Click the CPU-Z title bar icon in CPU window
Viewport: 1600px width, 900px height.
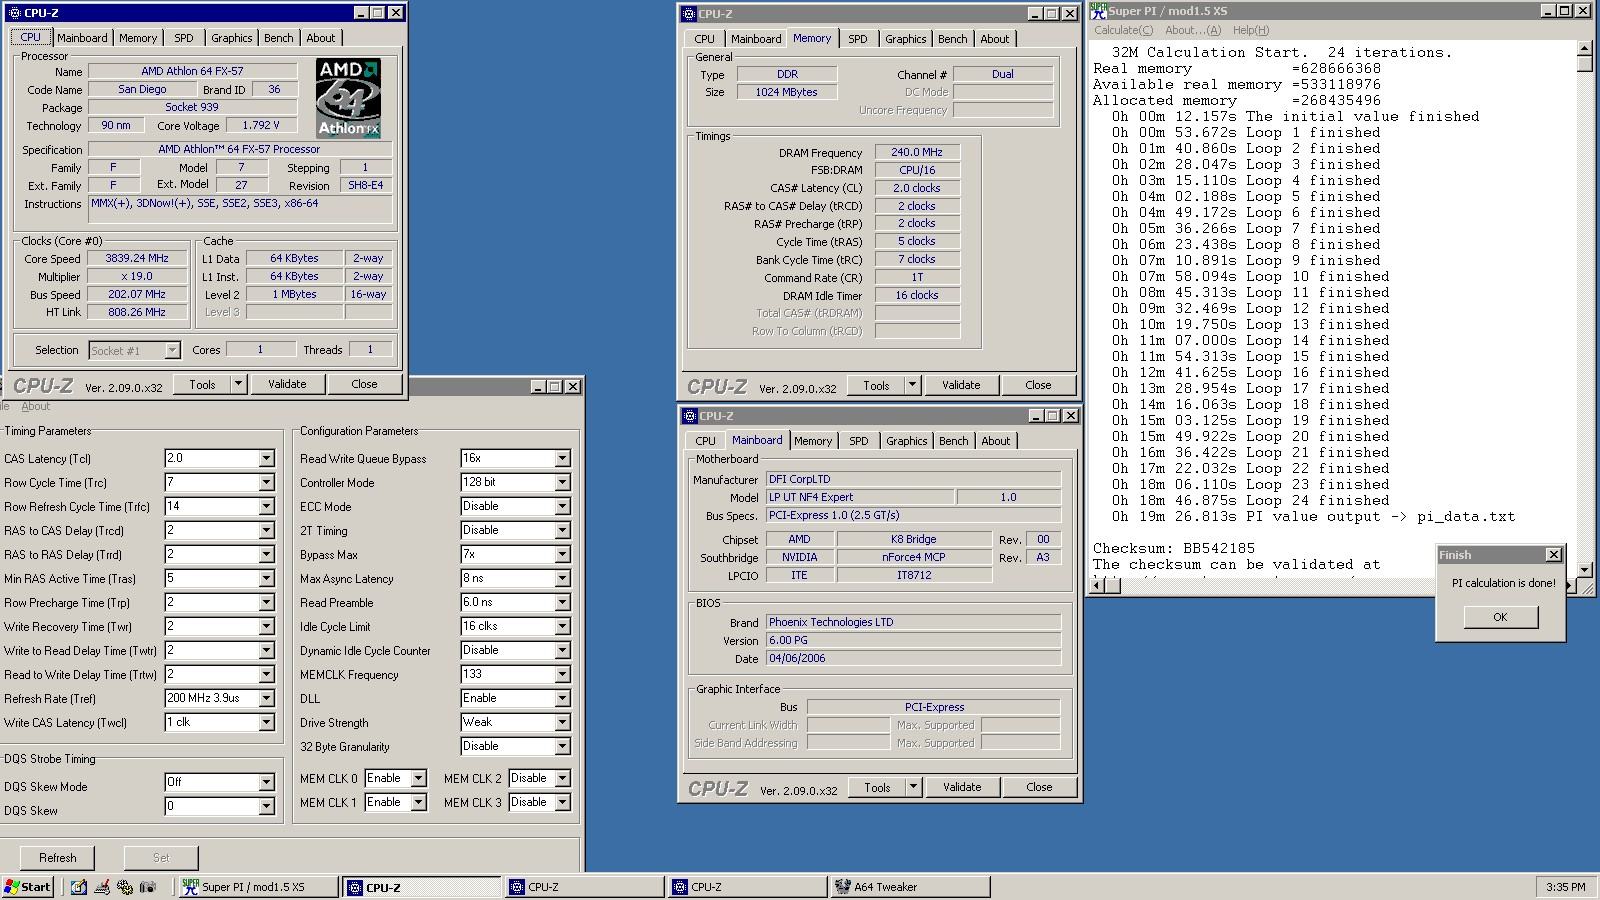(14, 13)
